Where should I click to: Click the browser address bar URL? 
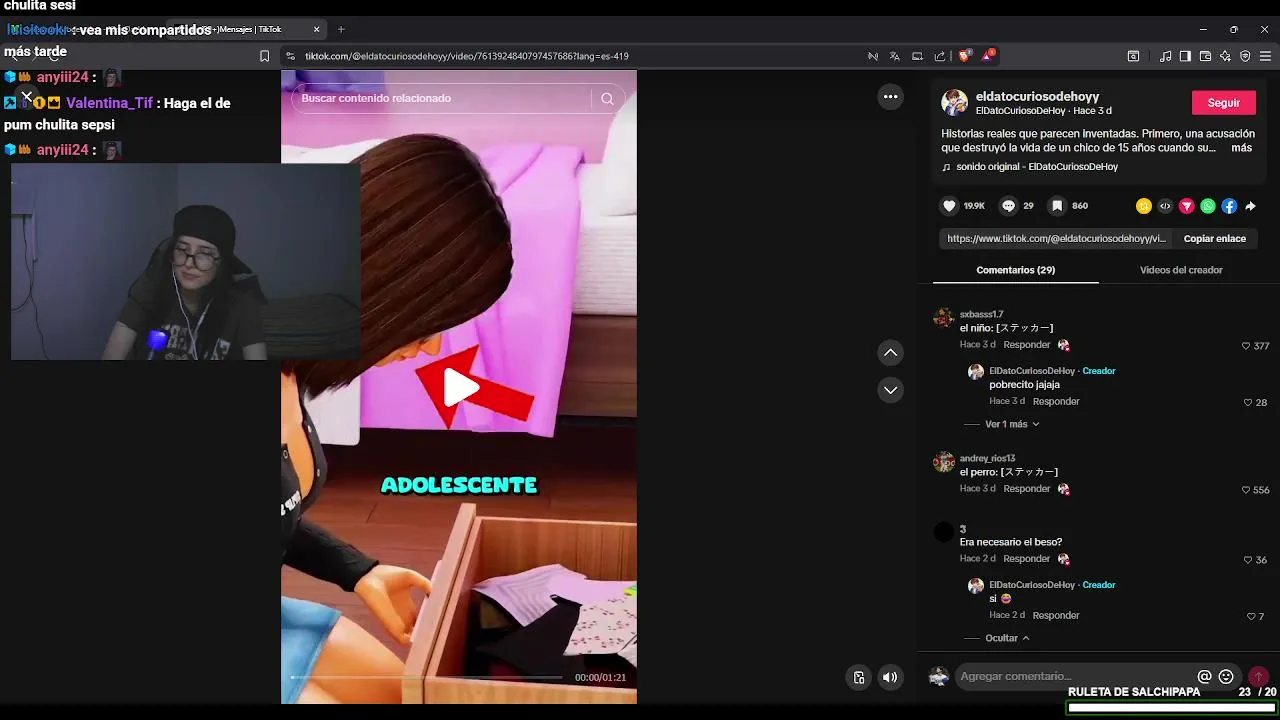[x=467, y=56]
